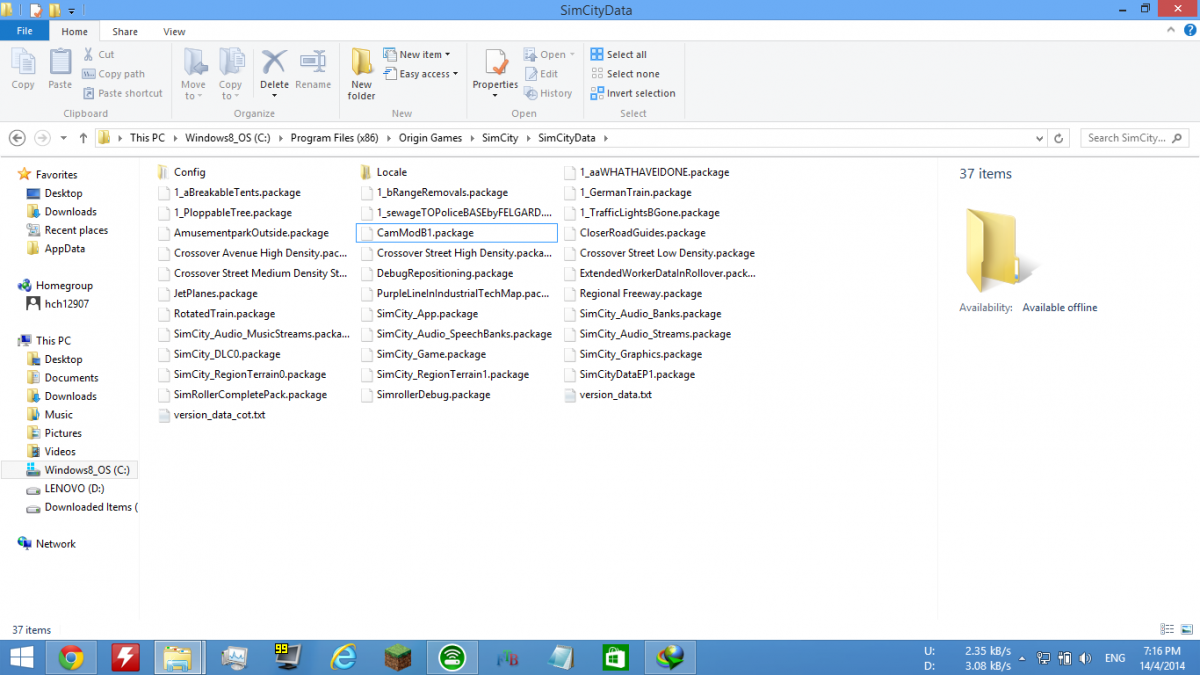The image size is (1200, 675).
Task: Select 1_aaWHATHAVEIDONE.package file
Action: tap(655, 172)
